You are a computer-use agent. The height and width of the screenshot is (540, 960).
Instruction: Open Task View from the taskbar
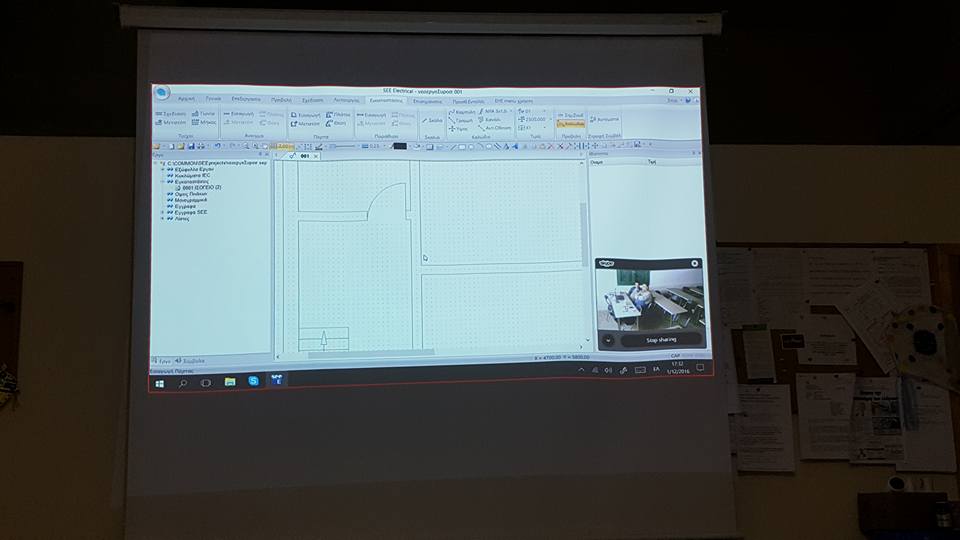pos(206,382)
